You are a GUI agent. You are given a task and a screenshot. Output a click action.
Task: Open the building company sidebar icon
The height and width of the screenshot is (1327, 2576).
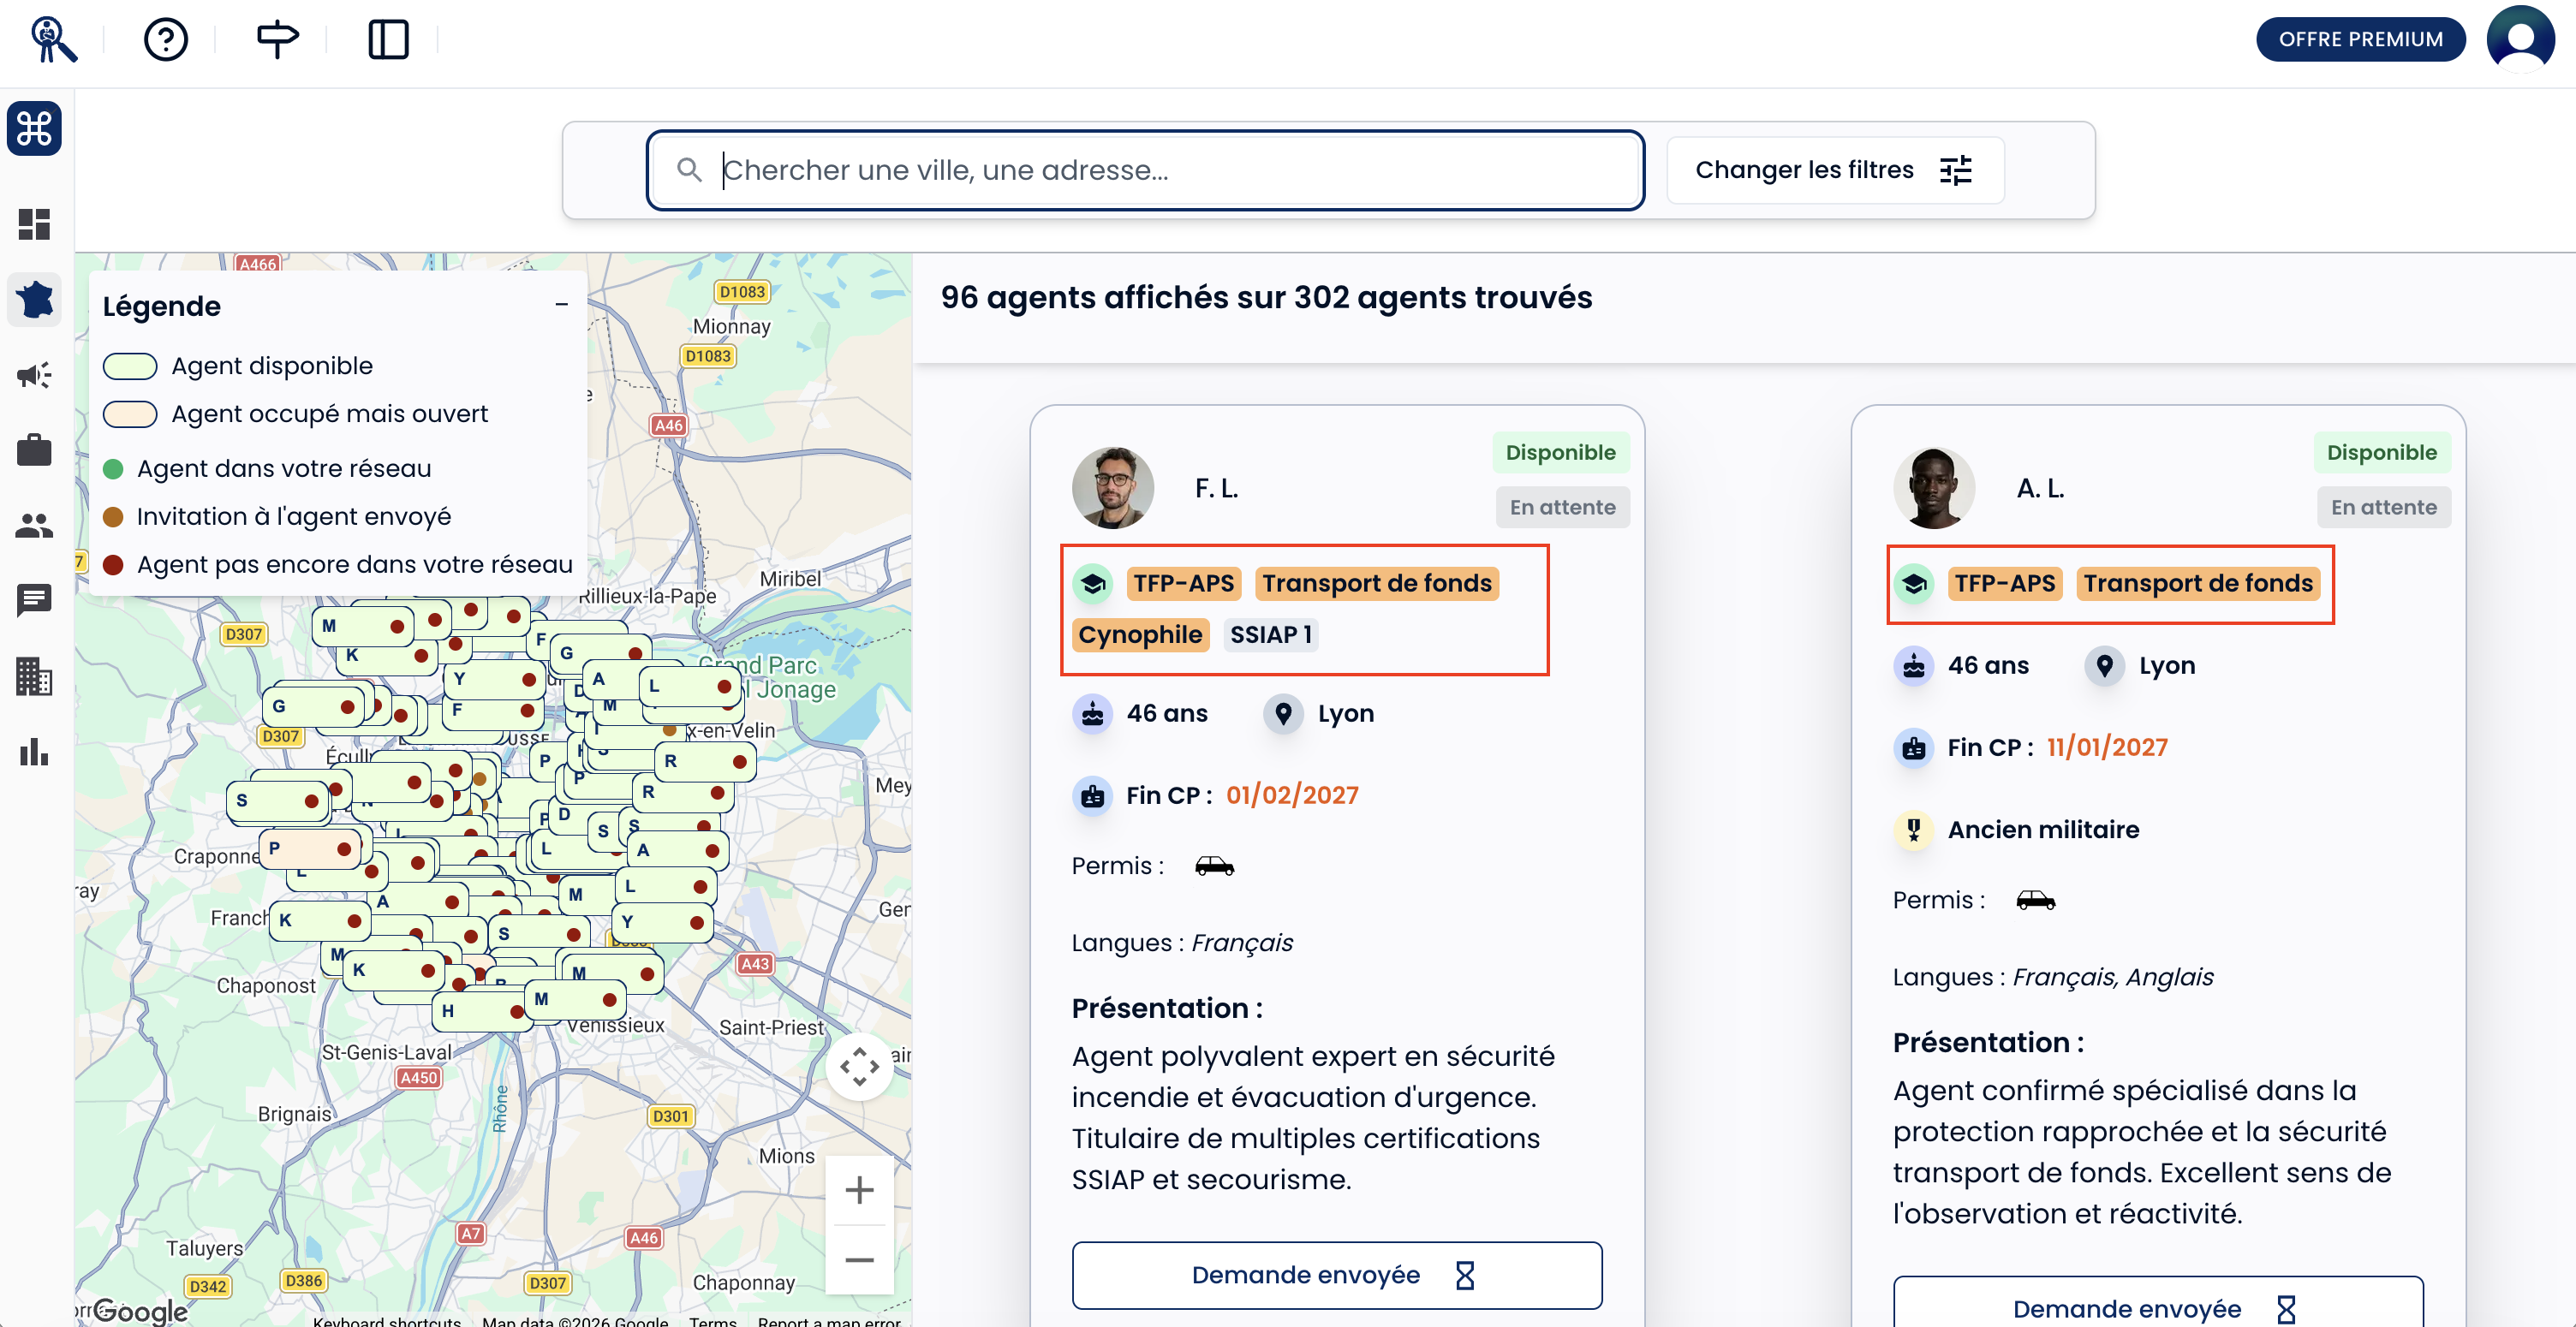pyautogui.click(x=34, y=676)
